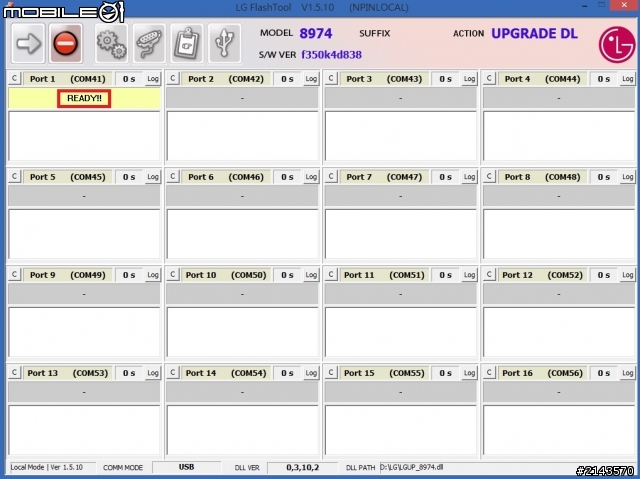Click the Port 7 output log area
The image size is (640, 479).
[x=401, y=234]
